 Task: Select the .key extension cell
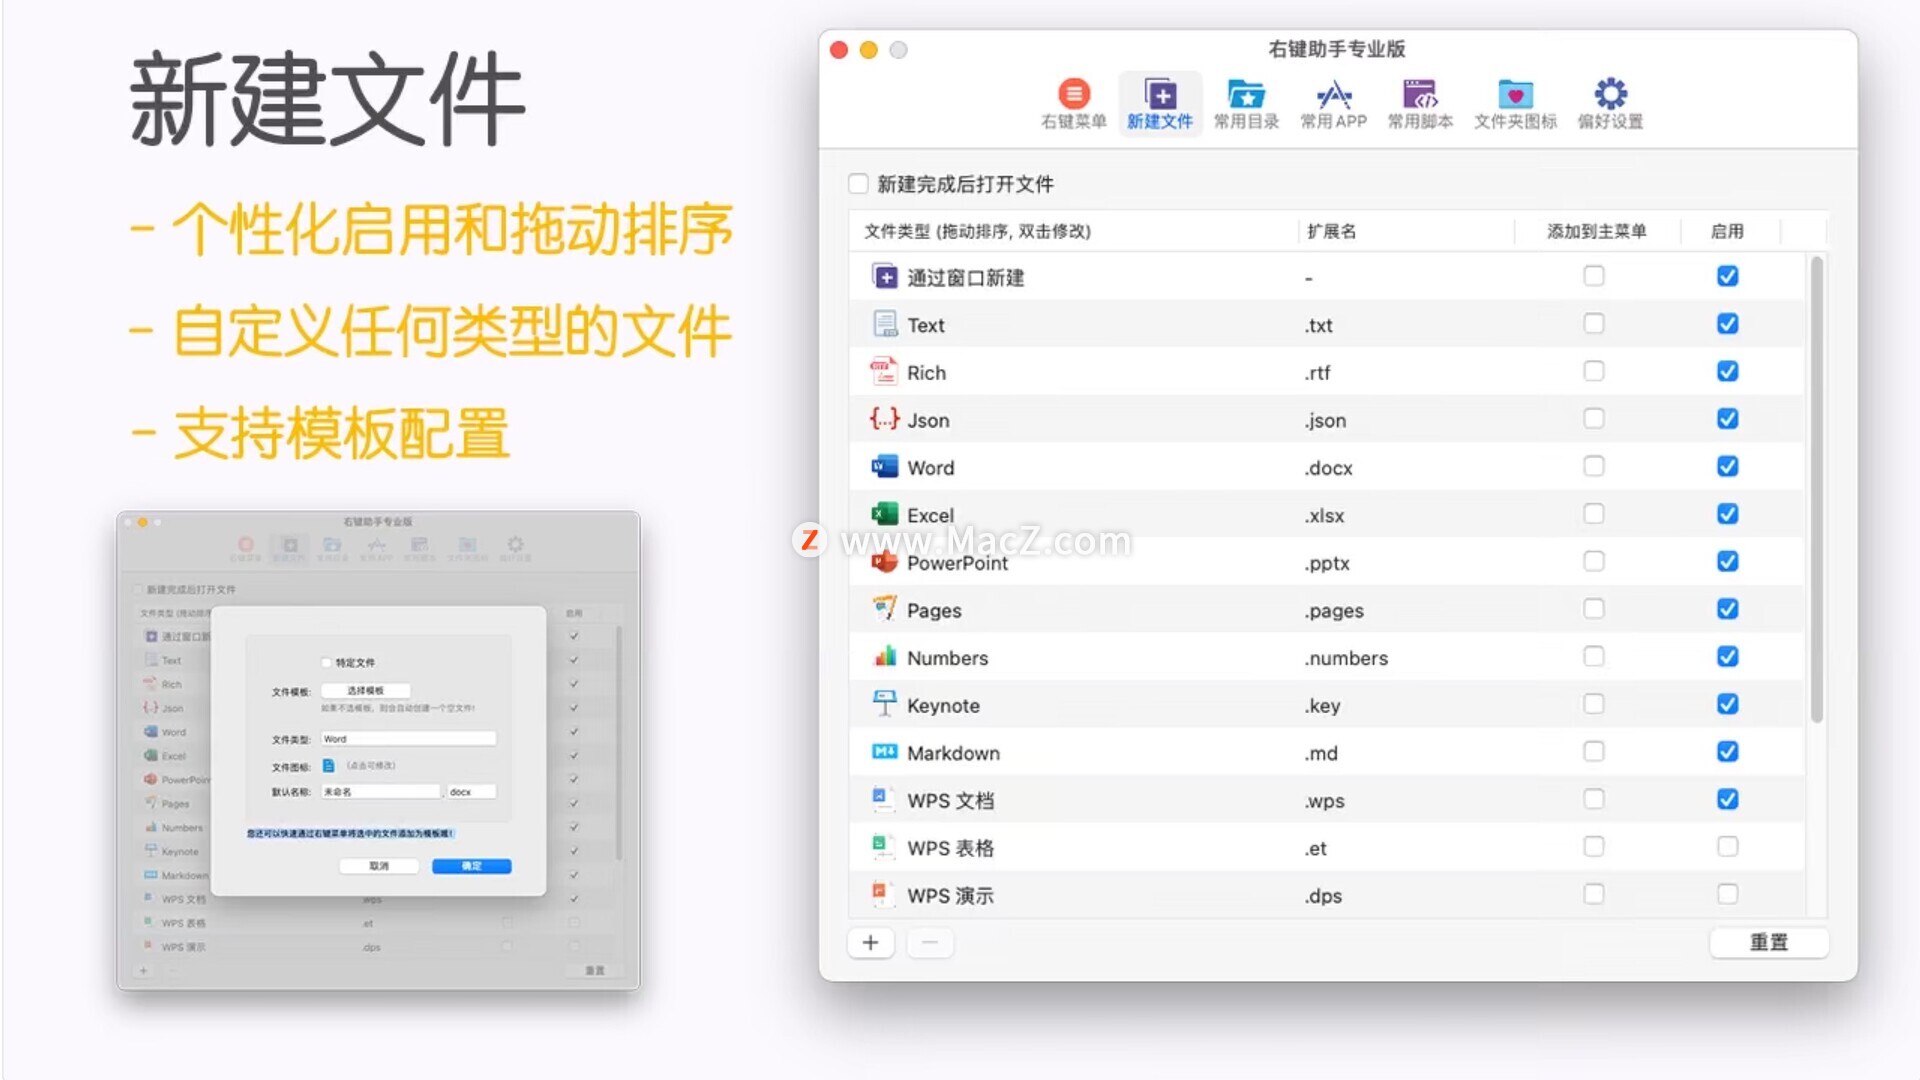click(x=1323, y=706)
